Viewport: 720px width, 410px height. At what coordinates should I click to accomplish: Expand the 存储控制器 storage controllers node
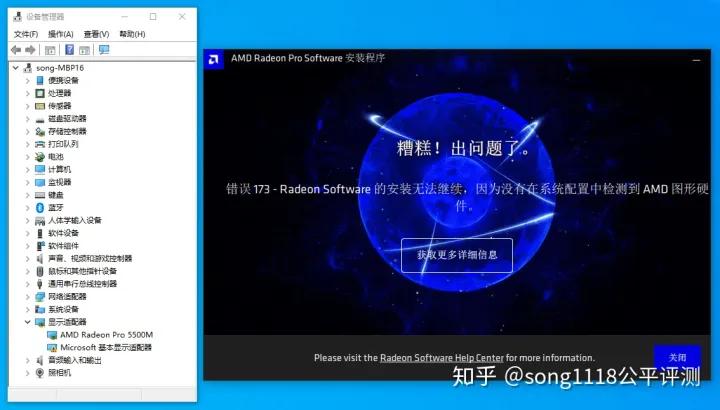pyautogui.click(x=28, y=131)
